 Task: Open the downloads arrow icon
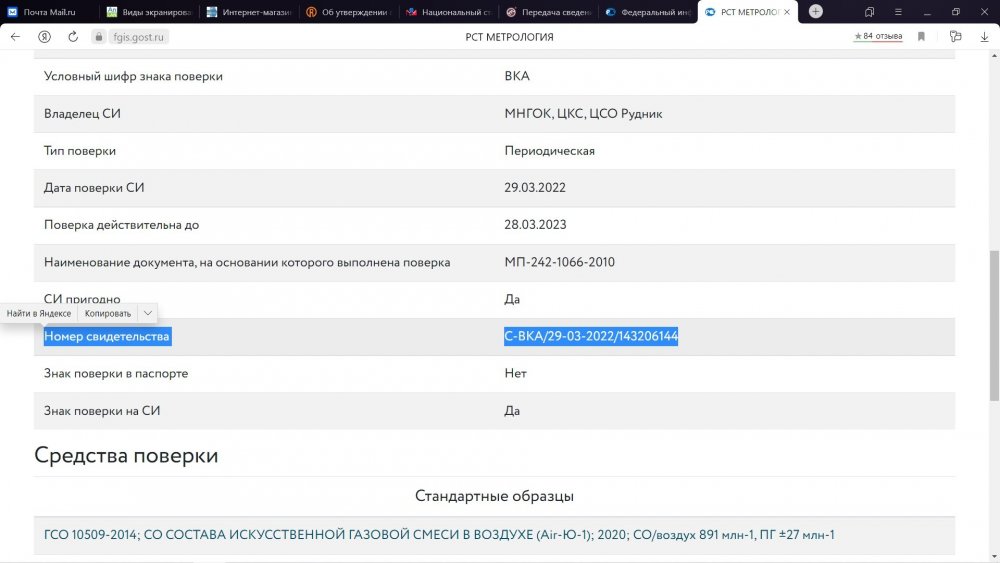(984, 36)
